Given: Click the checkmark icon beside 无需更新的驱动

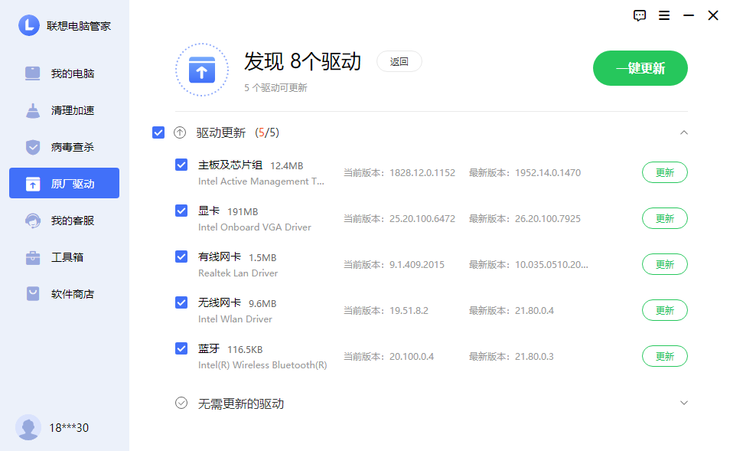Looking at the screenshot, I should pos(181,403).
